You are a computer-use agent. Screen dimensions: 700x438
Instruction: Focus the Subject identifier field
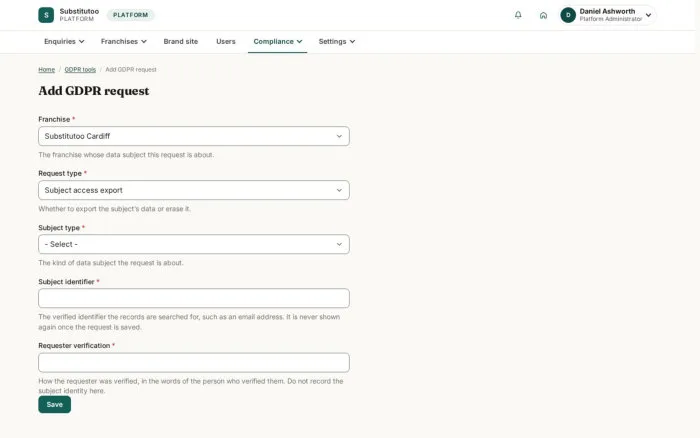pyautogui.click(x=194, y=298)
